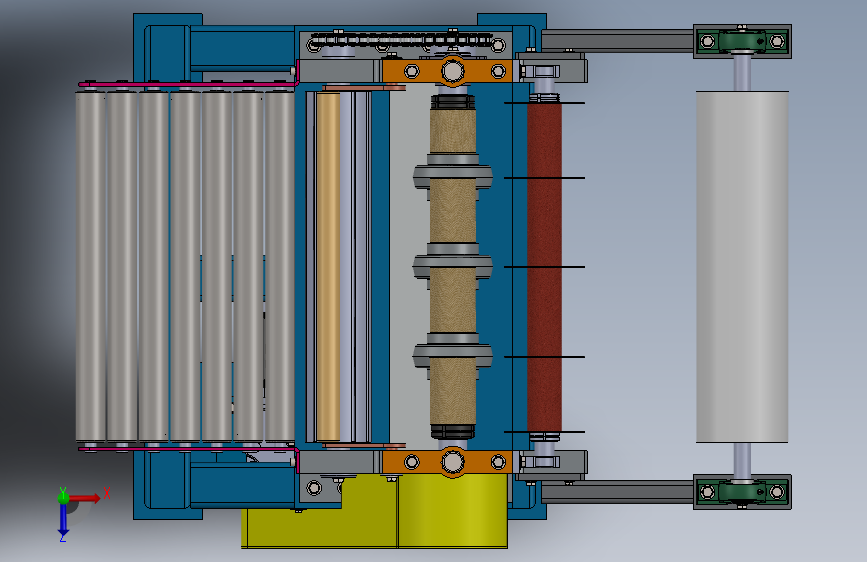Screen dimensions: 867x562
Task: Select the lower gray support arm on right
Action: tap(617, 491)
